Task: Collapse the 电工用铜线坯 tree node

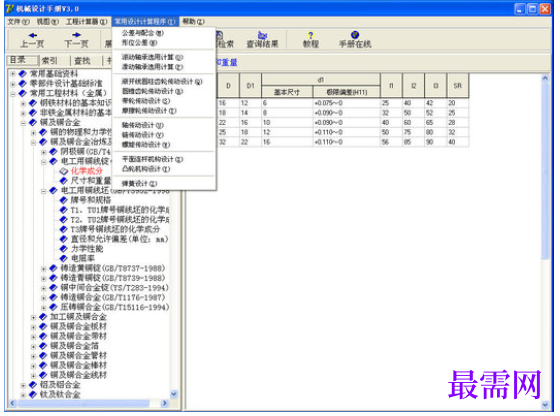Action: (x=44, y=191)
